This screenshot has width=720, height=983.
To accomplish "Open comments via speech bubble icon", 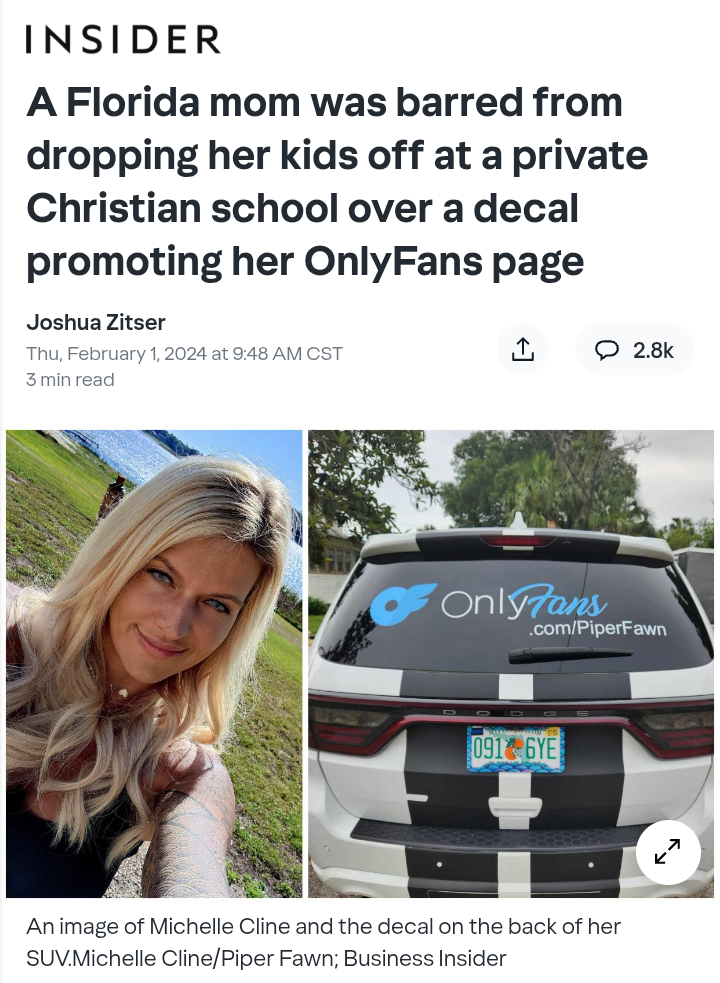I will click(606, 350).
